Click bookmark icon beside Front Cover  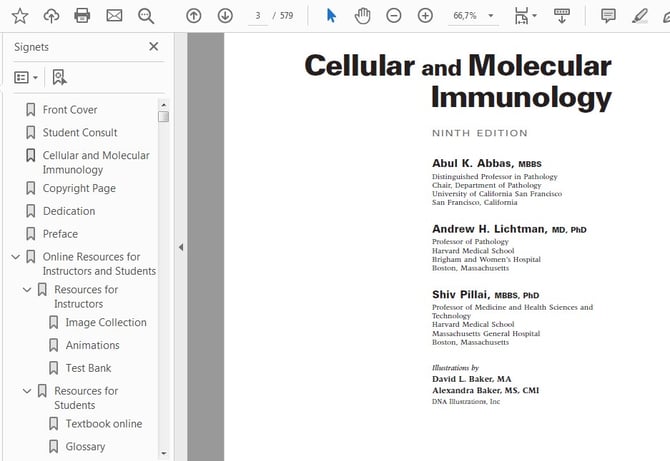tap(30, 110)
